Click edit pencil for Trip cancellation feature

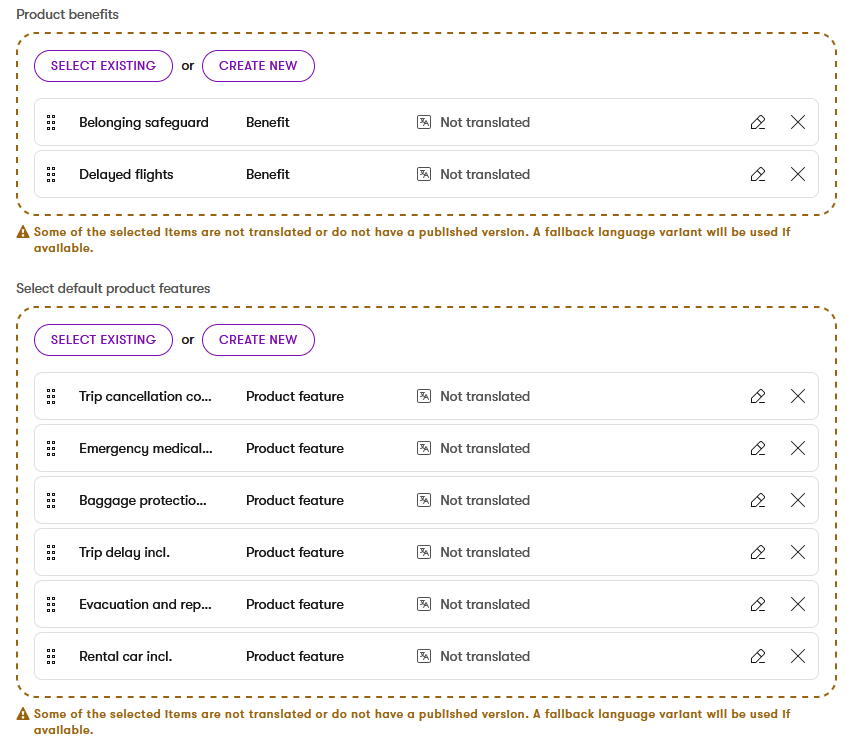point(758,396)
